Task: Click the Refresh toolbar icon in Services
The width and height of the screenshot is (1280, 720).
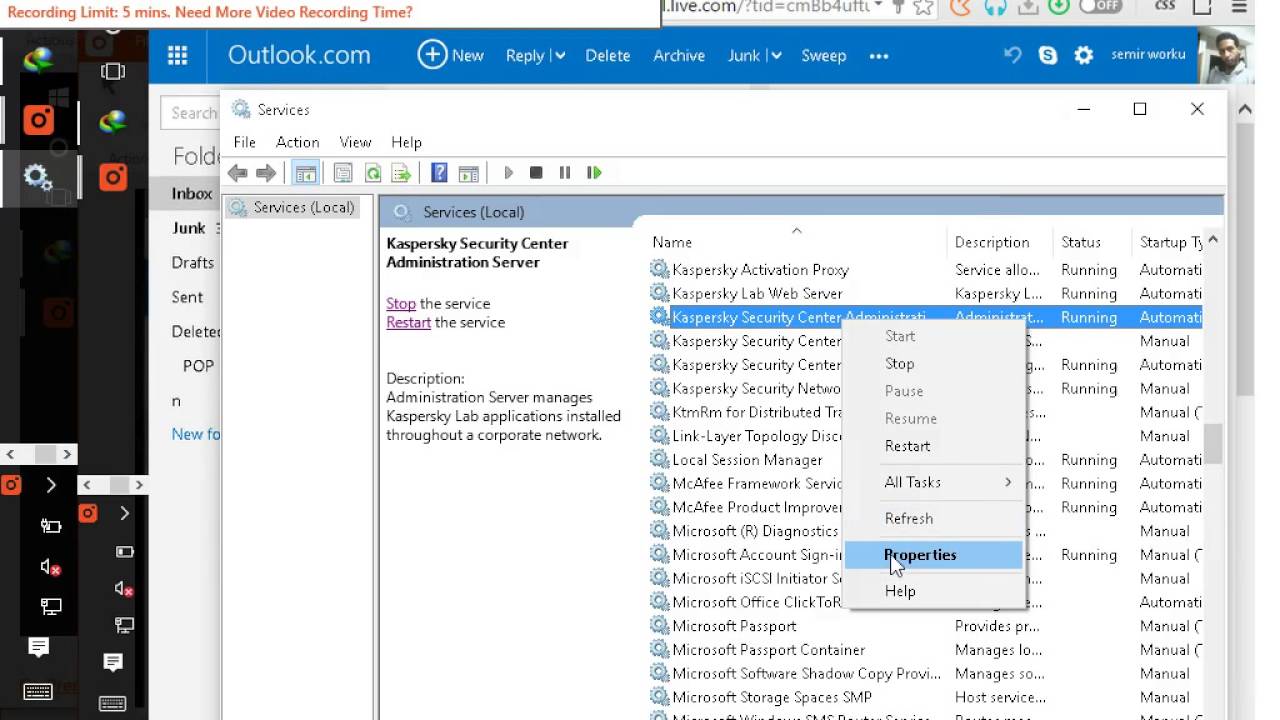Action: pos(373,173)
